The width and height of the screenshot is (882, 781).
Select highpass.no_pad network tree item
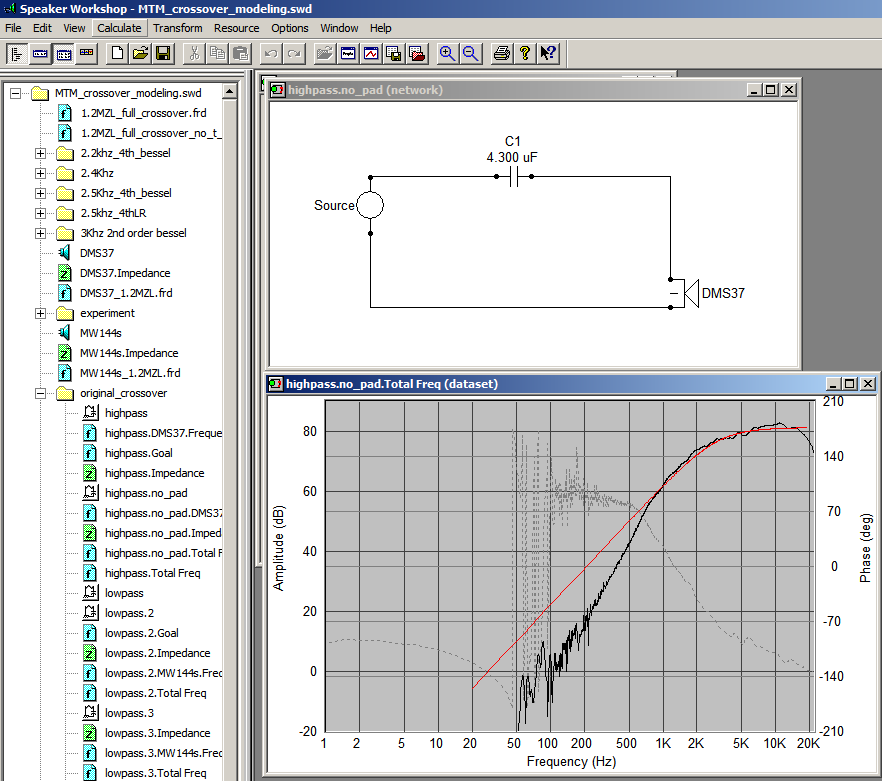146,493
